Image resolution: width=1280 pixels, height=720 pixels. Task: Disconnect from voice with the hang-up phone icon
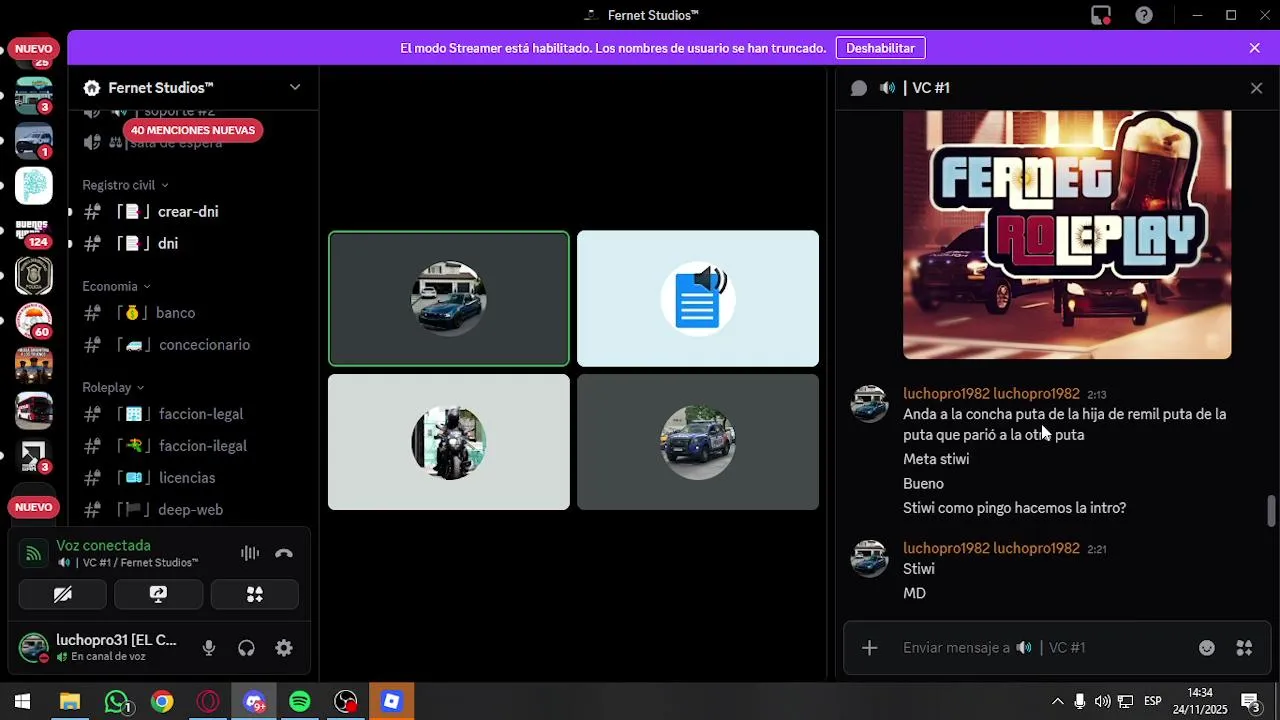[x=284, y=553]
